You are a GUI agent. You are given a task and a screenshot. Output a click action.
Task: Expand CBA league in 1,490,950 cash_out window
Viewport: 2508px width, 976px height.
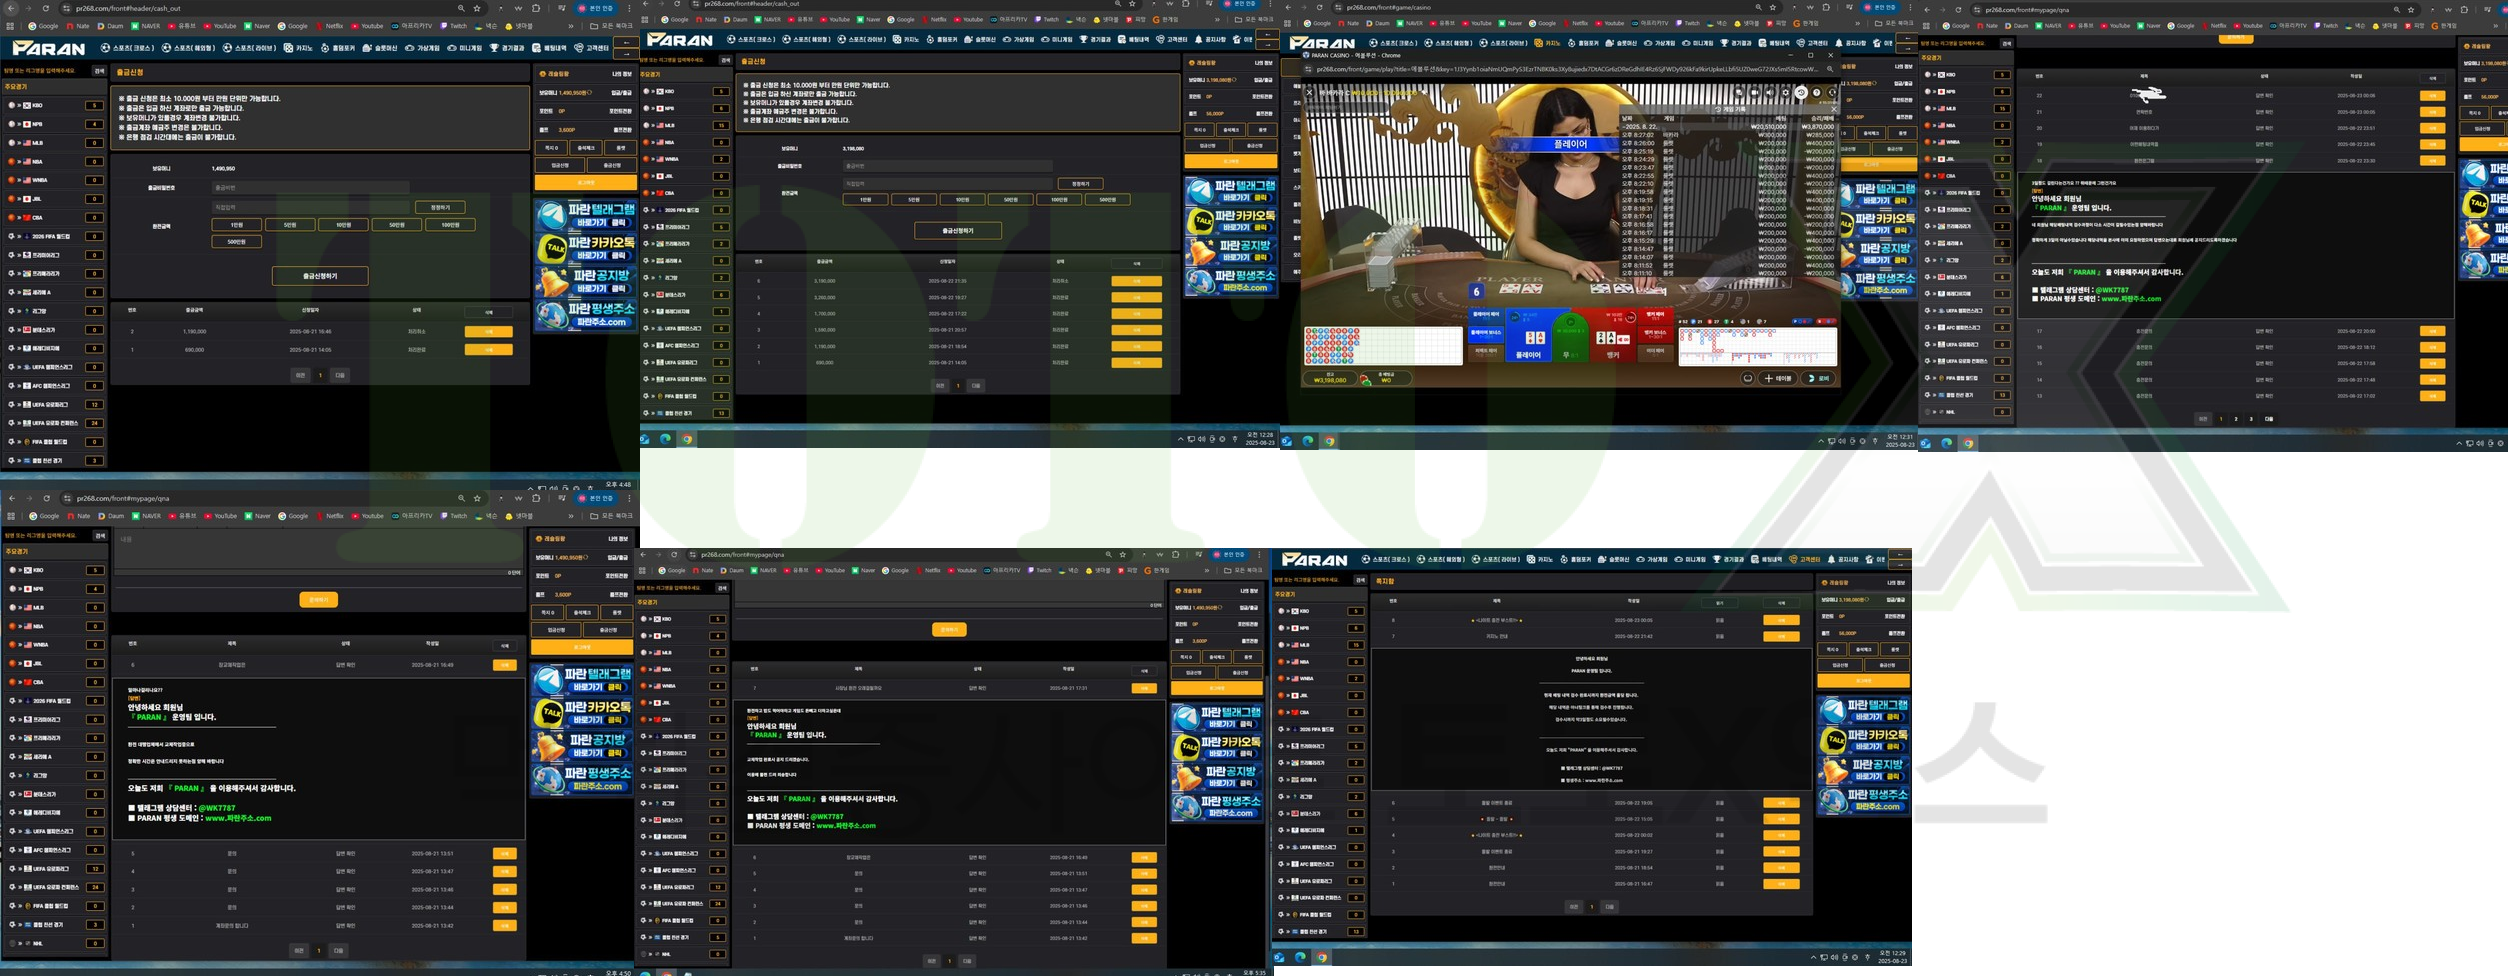click(55, 217)
